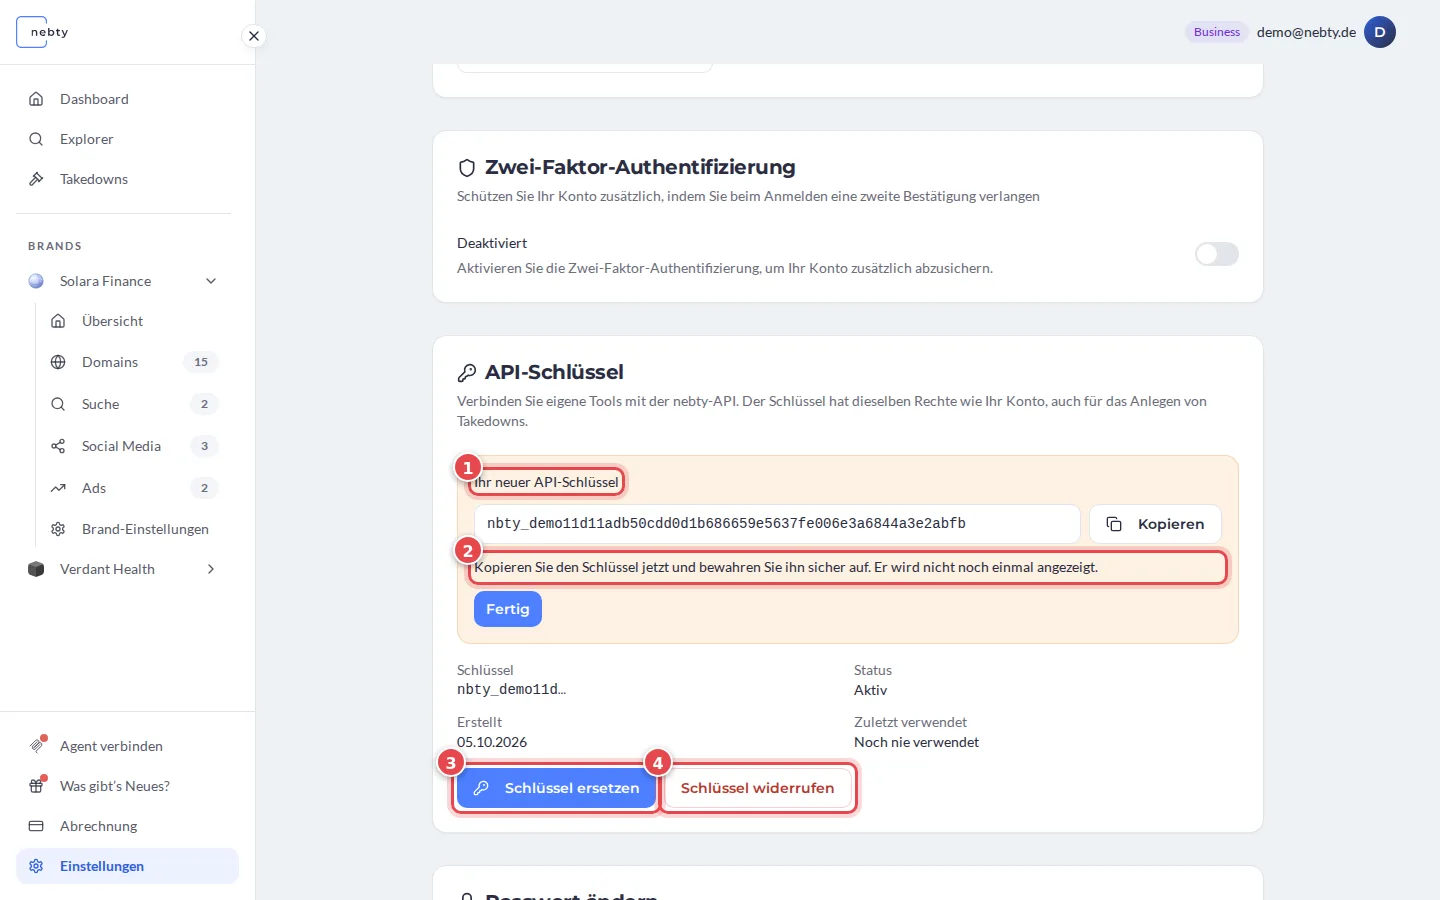Screen dimensions: 1440x900
Task: Click the Social Media count badge 3
Action: pyautogui.click(x=204, y=446)
